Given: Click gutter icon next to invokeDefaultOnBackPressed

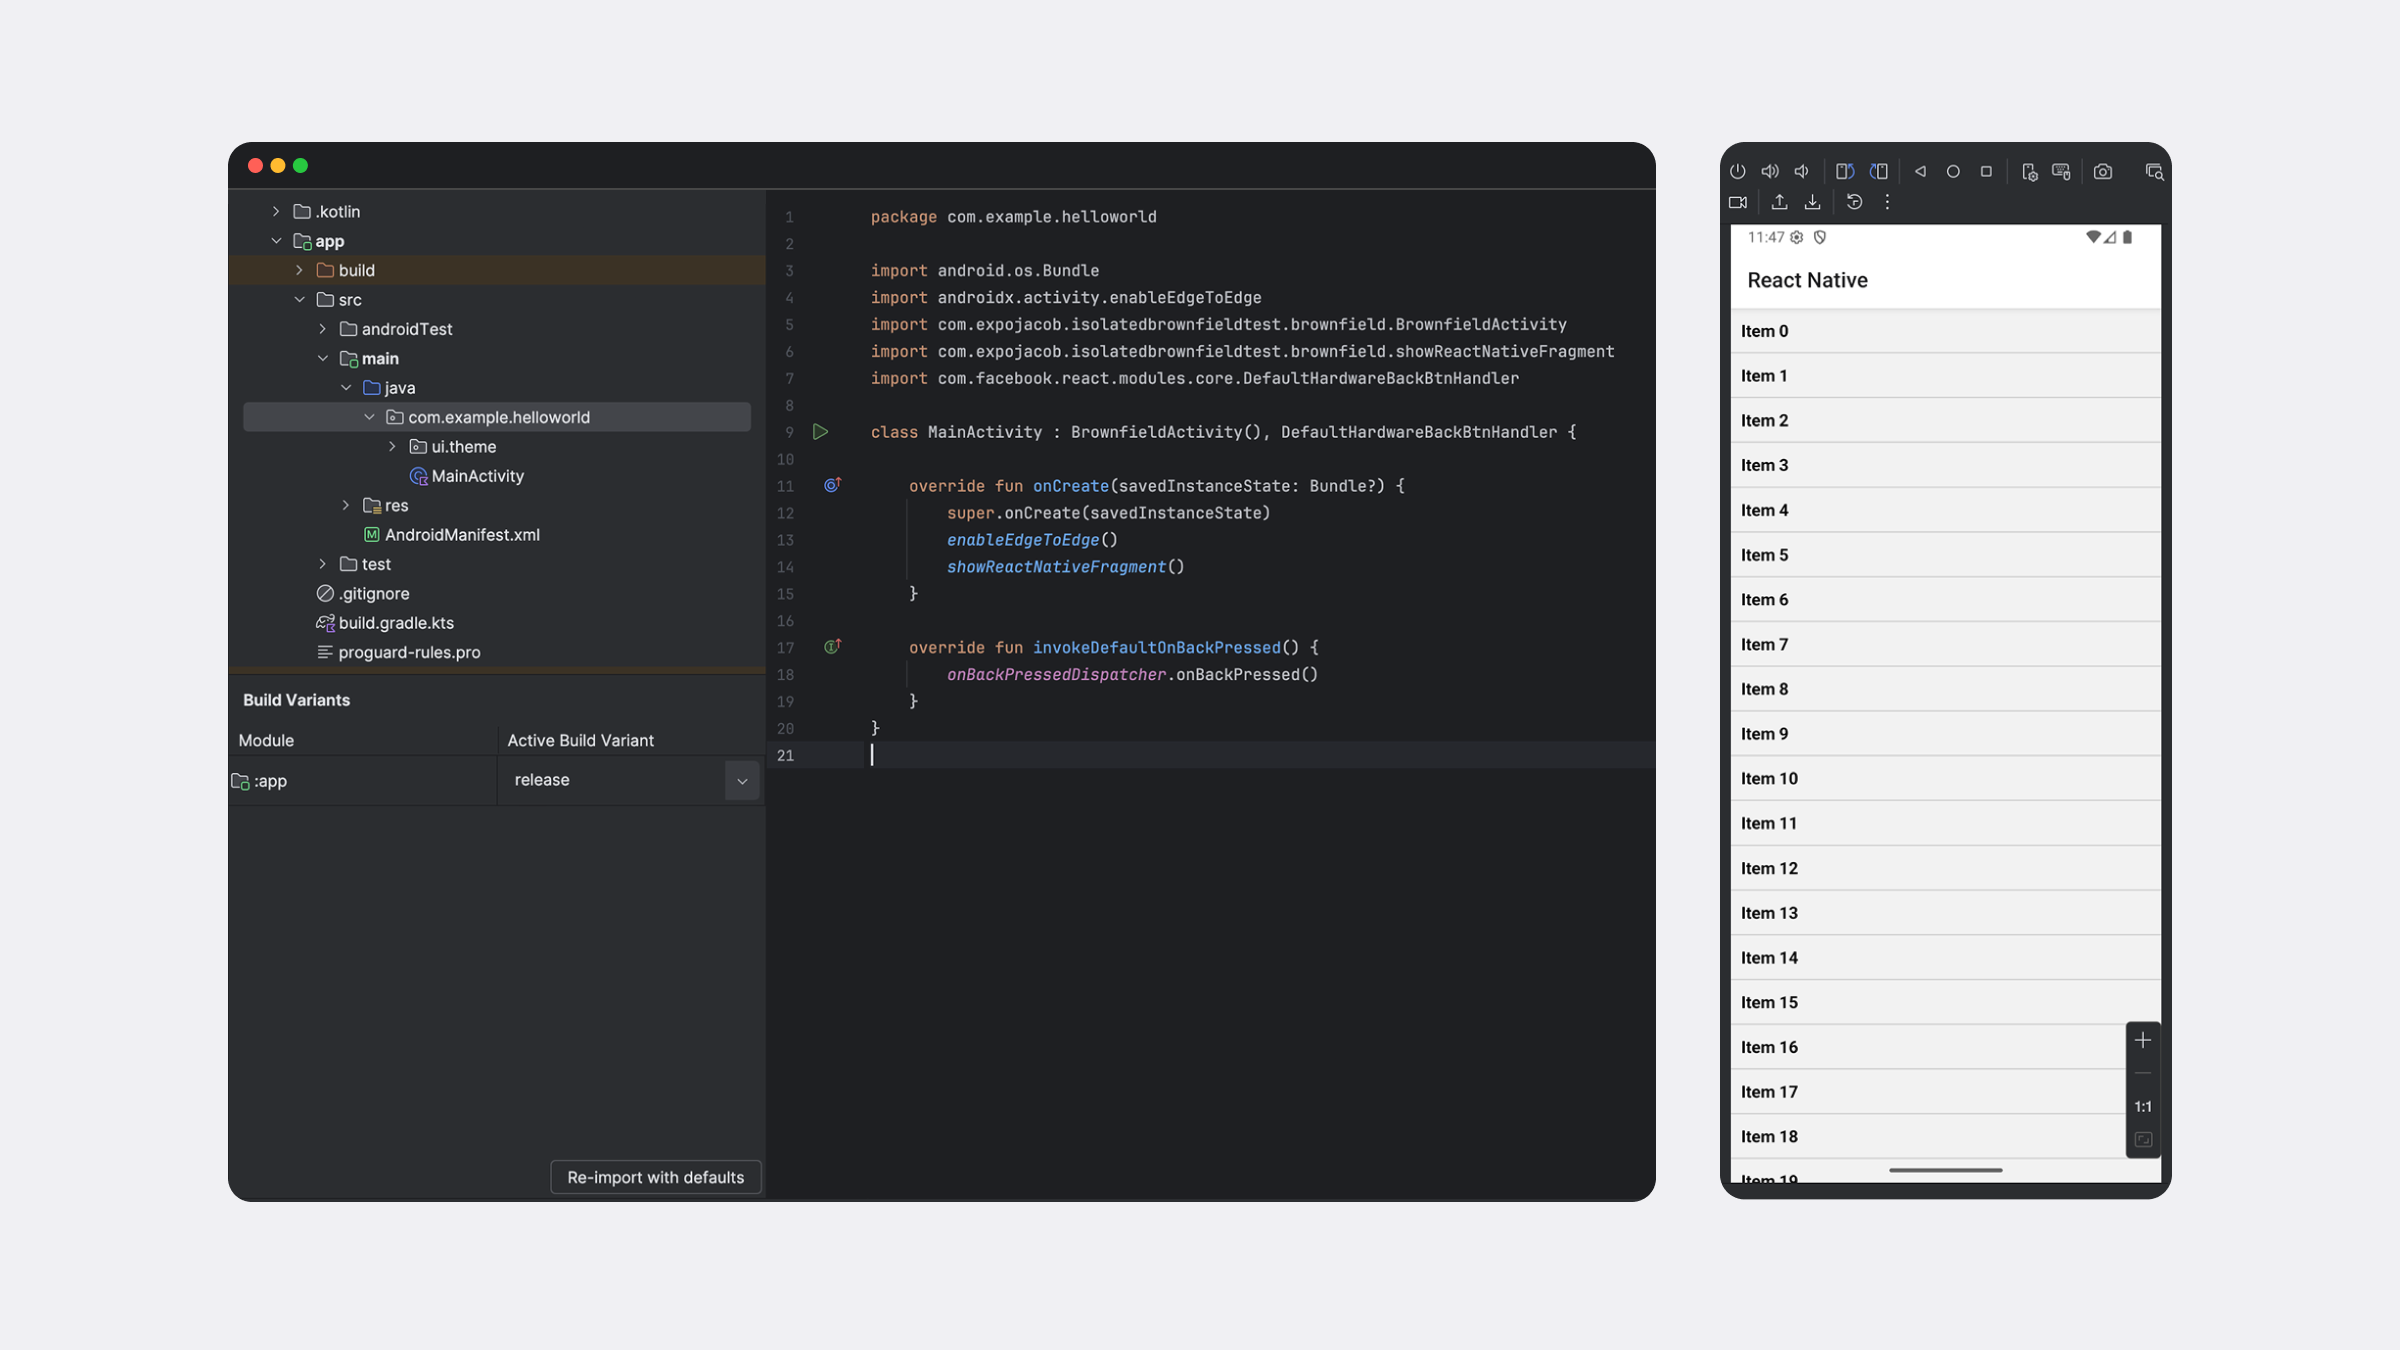Looking at the screenshot, I should pos(832,647).
